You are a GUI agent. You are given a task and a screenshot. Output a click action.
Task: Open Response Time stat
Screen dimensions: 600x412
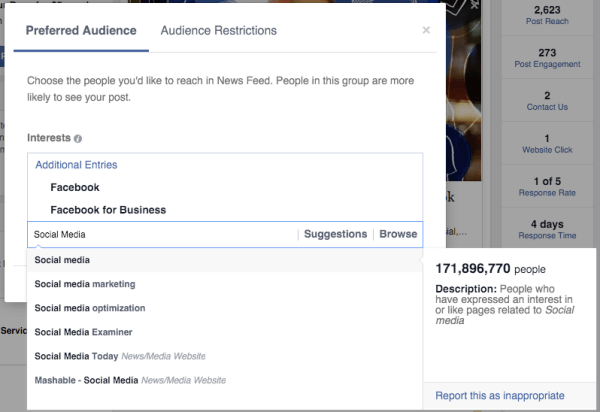click(547, 230)
